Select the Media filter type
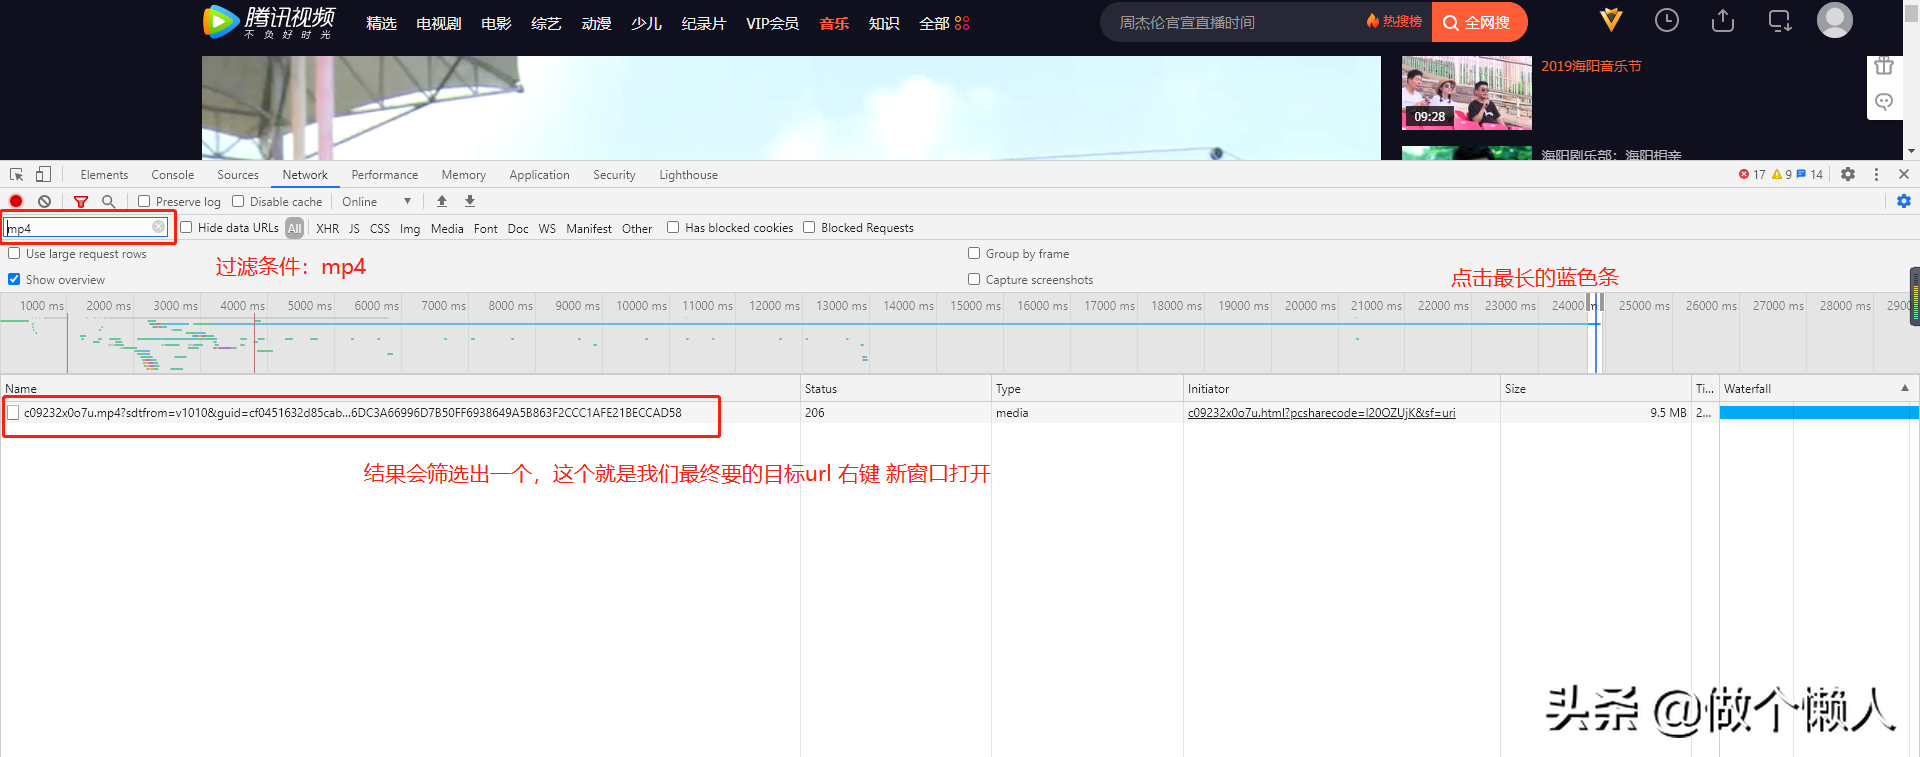1920x757 pixels. click(x=447, y=228)
